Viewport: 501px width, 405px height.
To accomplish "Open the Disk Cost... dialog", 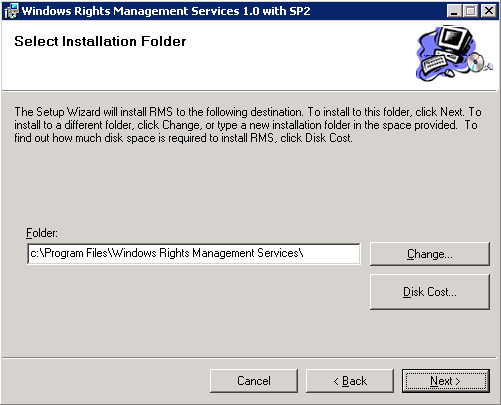I will (x=430, y=292).
